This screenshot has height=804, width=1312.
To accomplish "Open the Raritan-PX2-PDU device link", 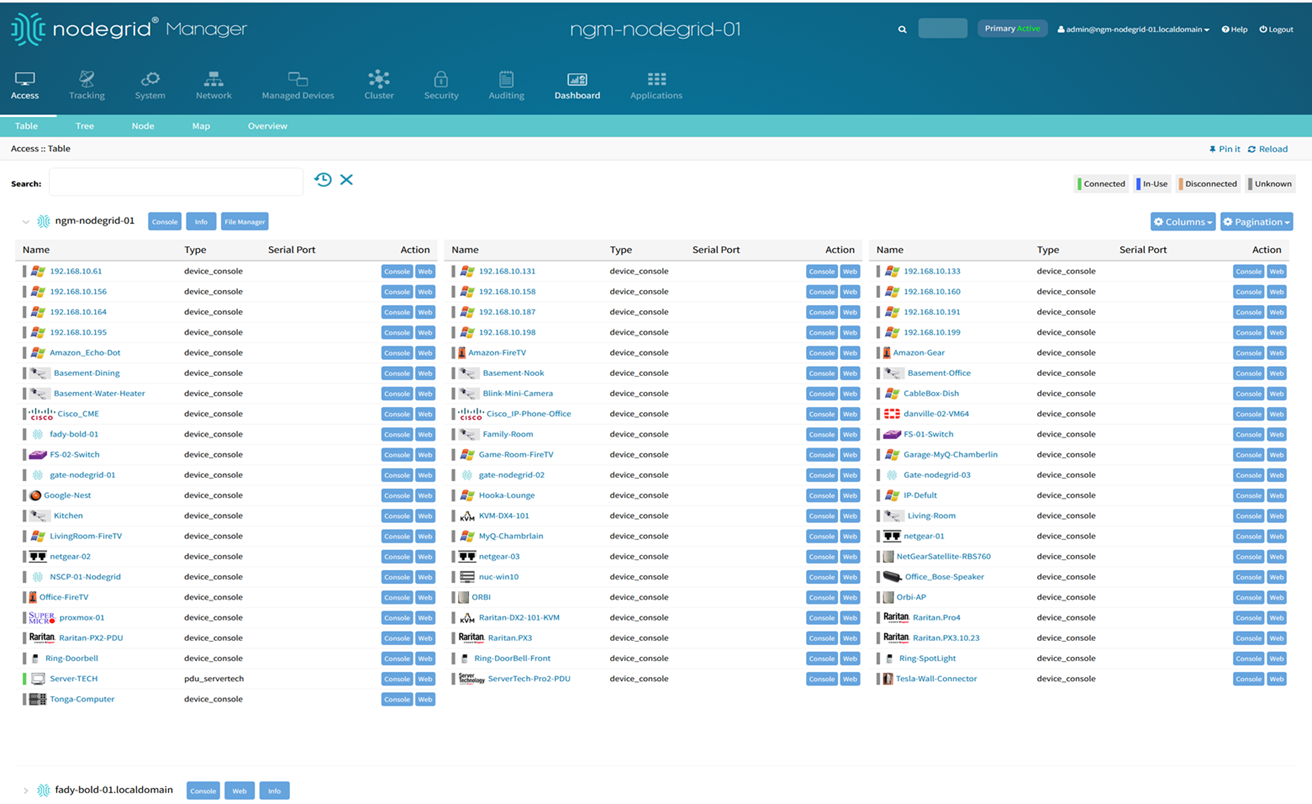I will click(90, 638).
